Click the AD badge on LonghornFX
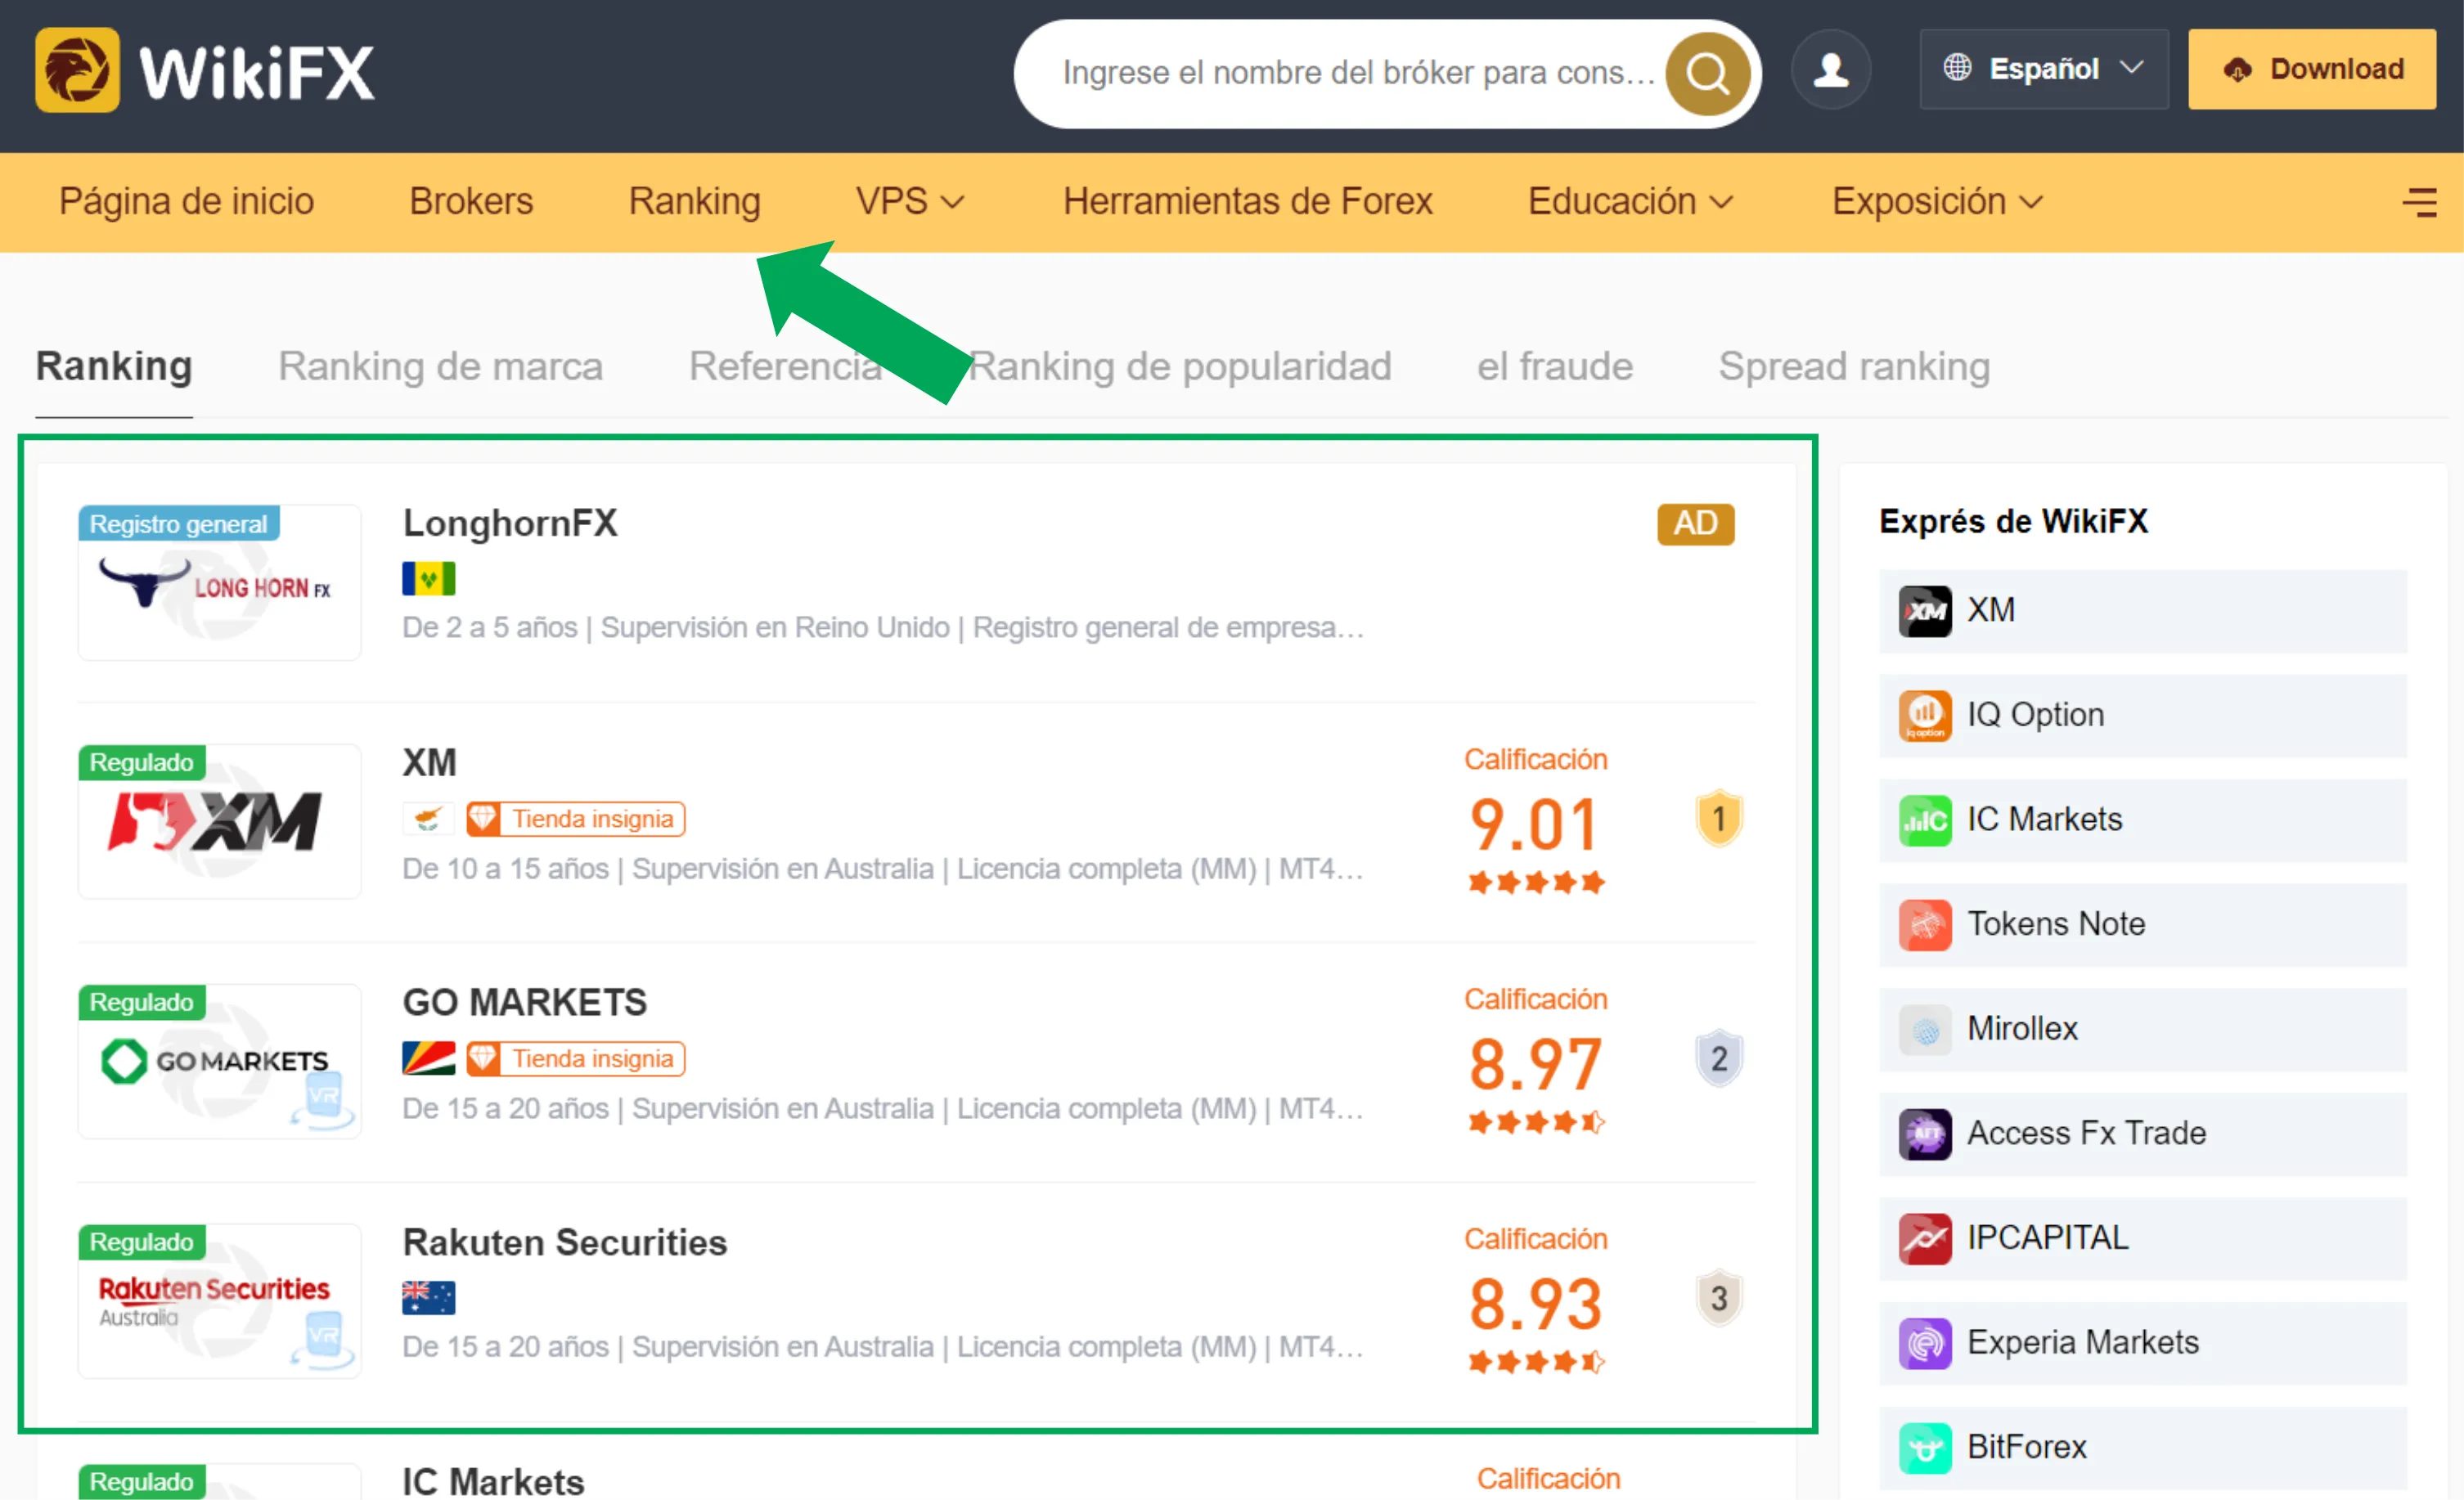Screen dimensions: 2464x1500 [x=1696, y=524]
